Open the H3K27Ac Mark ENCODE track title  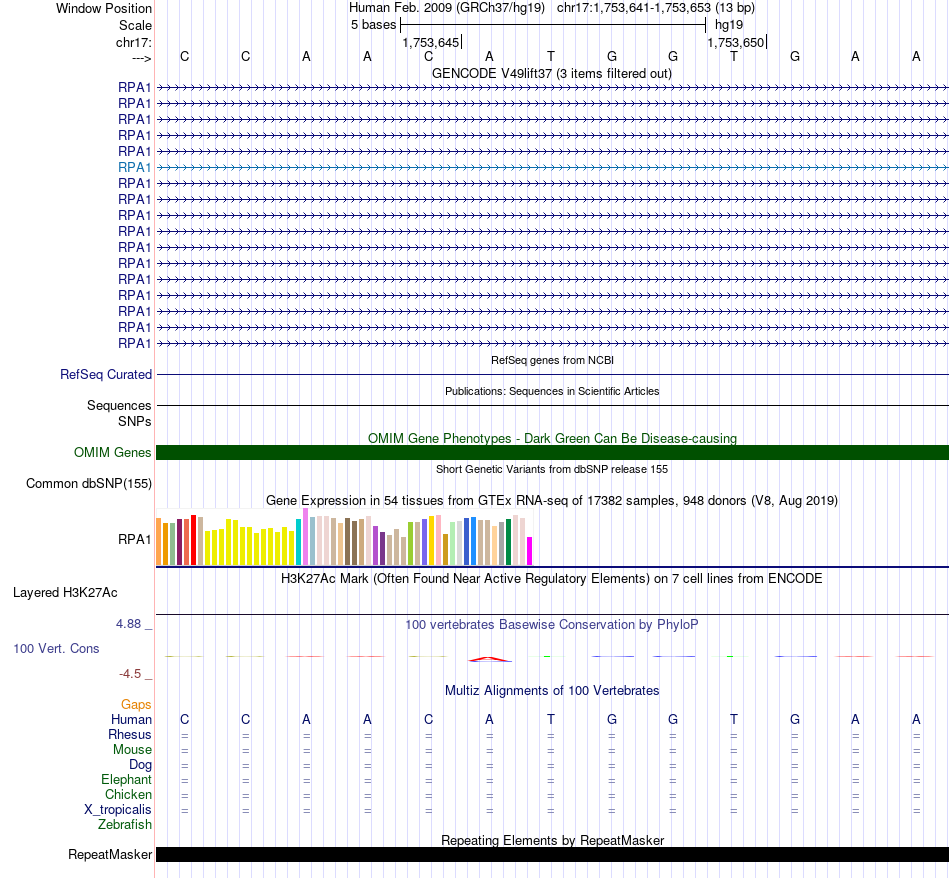551,578
